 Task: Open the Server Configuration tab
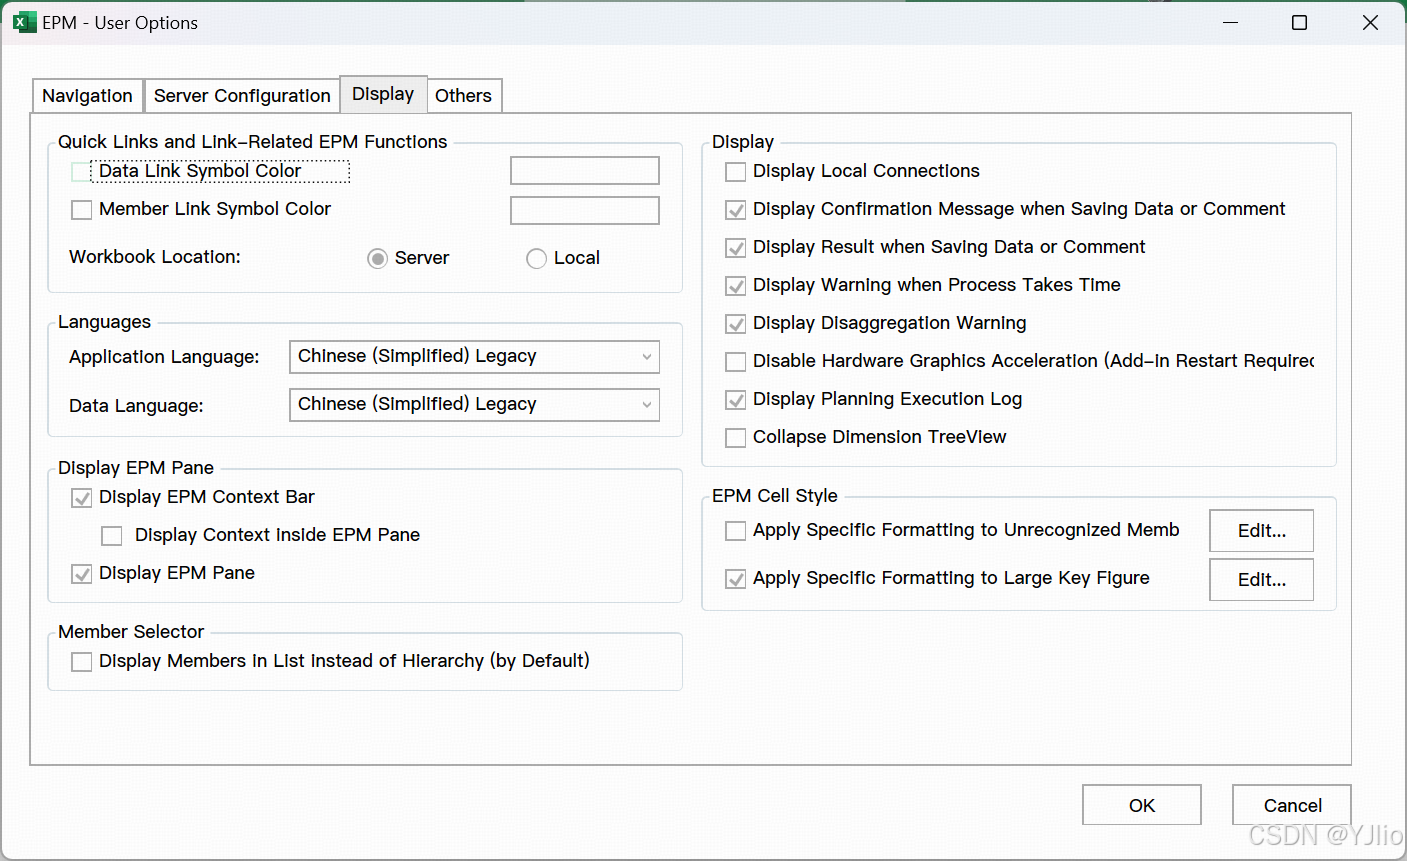[242, 96]
